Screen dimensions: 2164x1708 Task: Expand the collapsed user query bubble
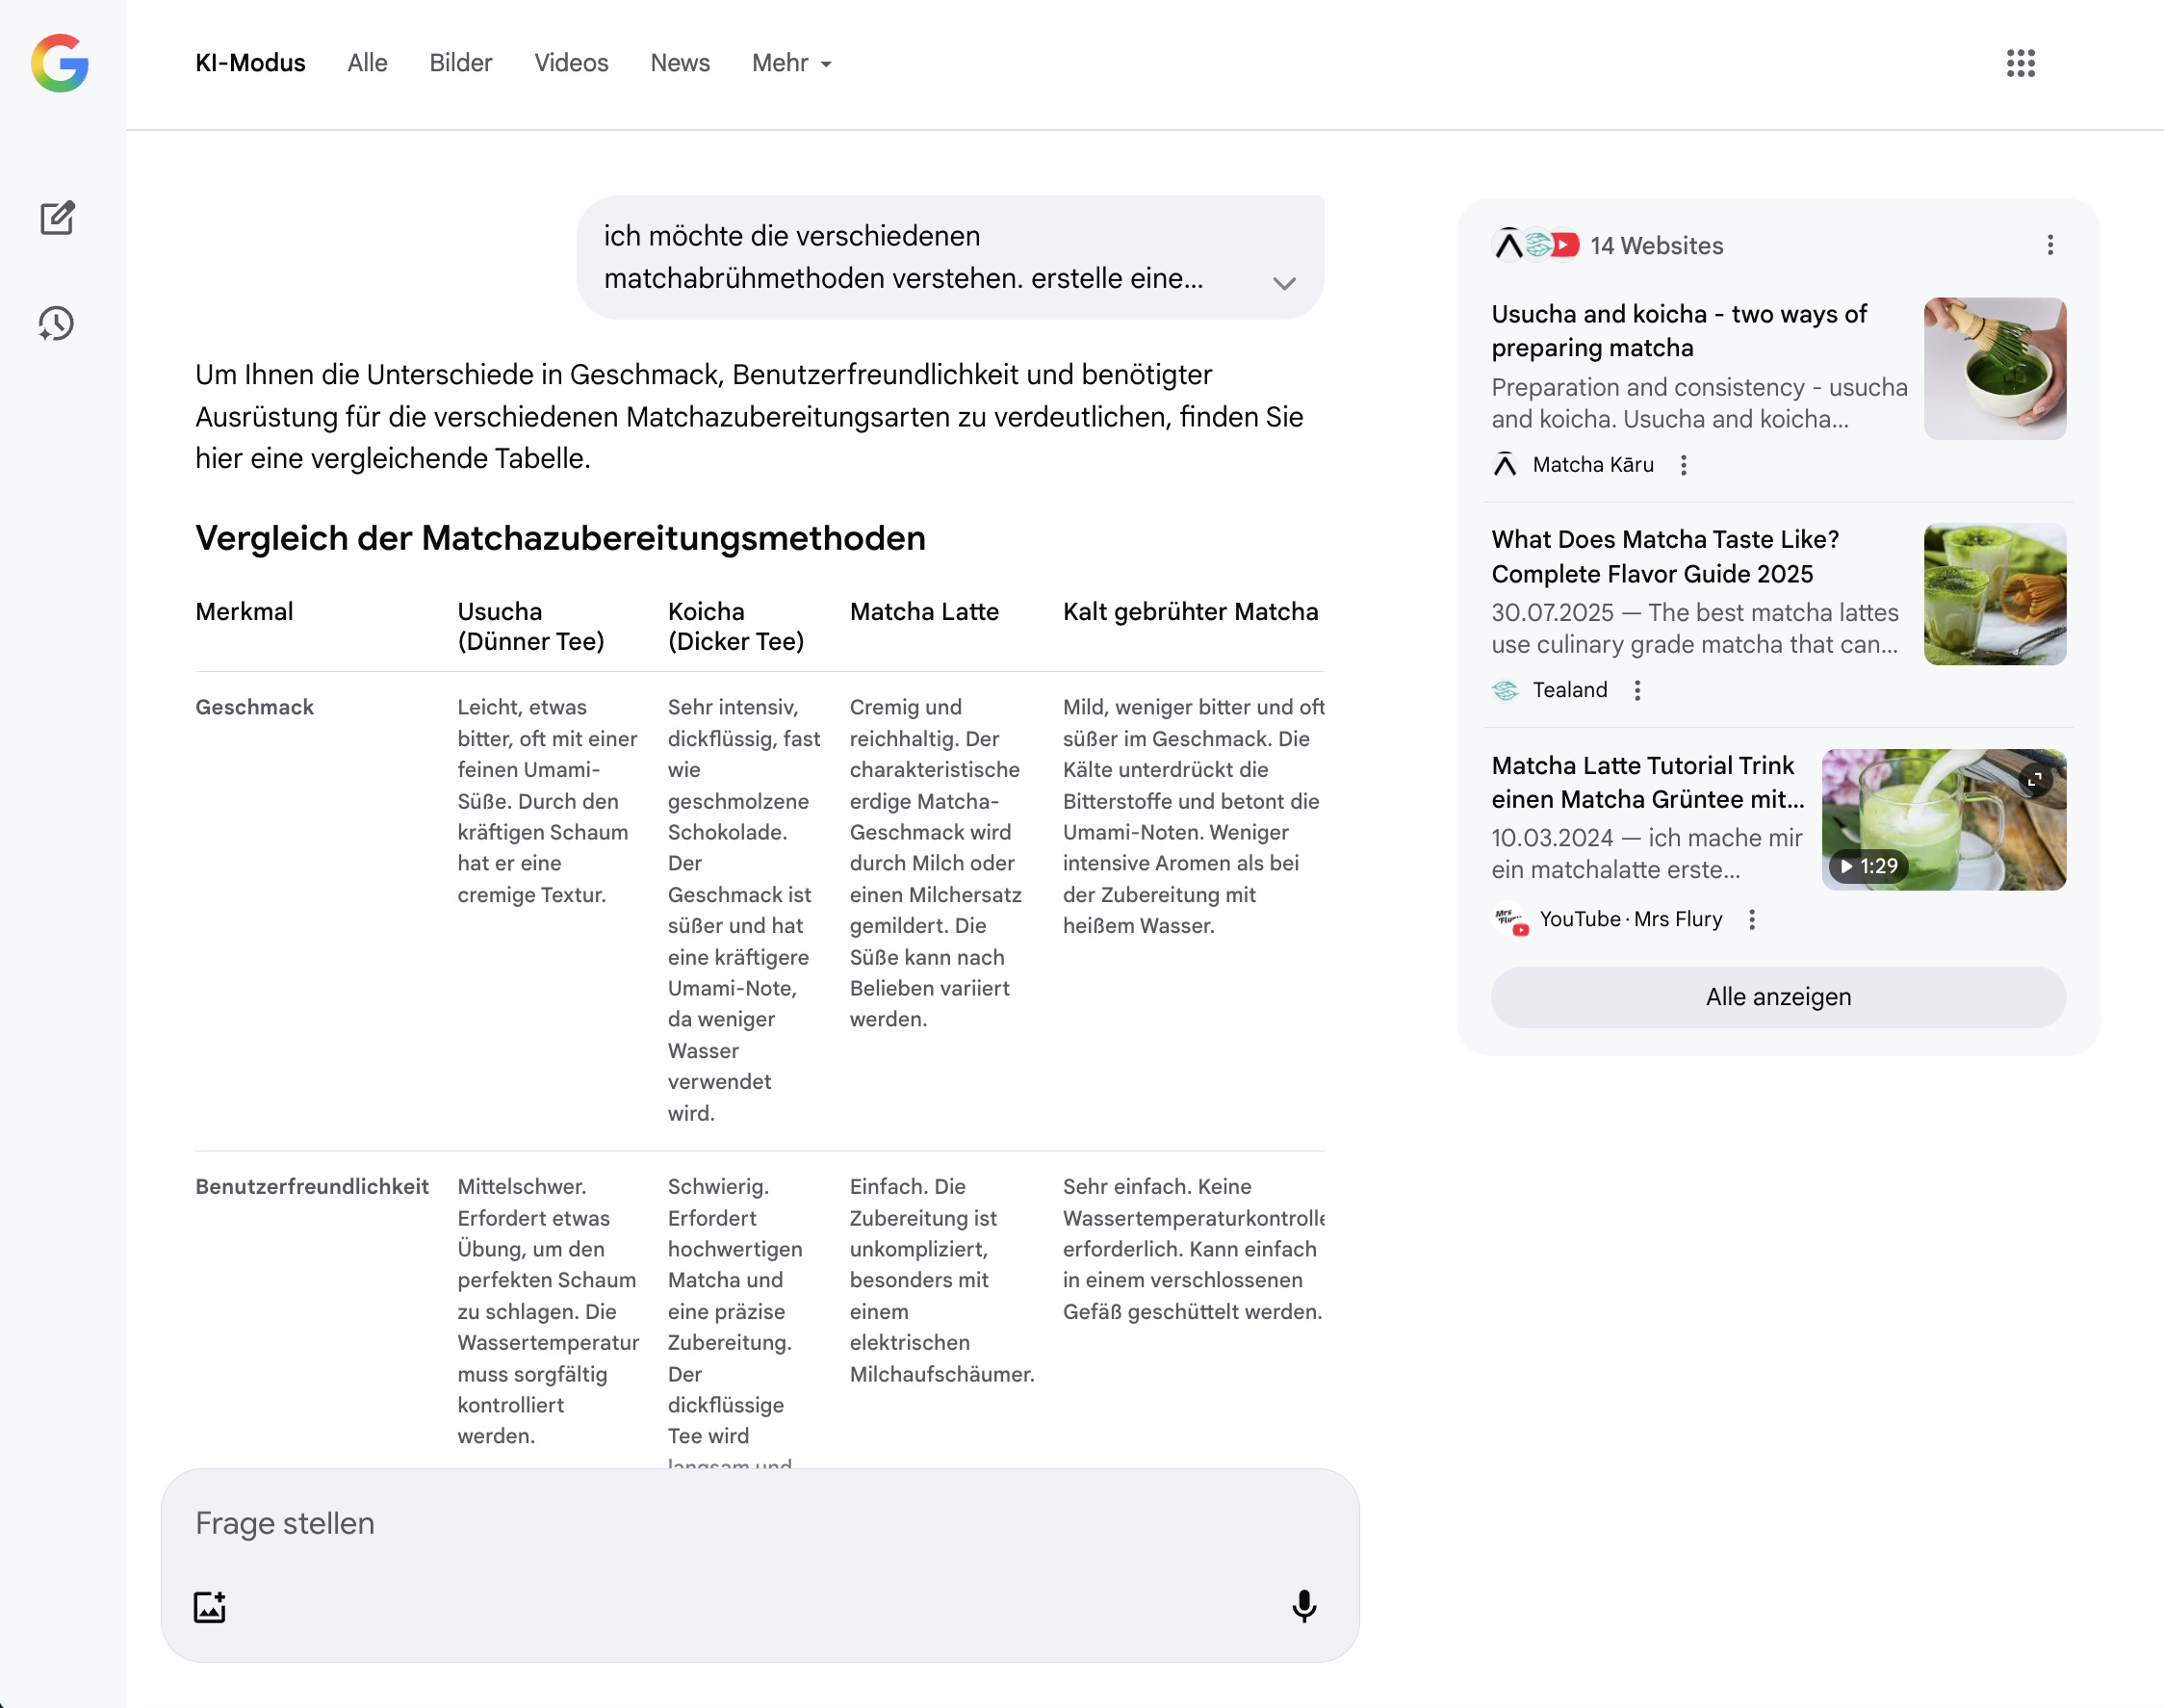click(1284, 283)
